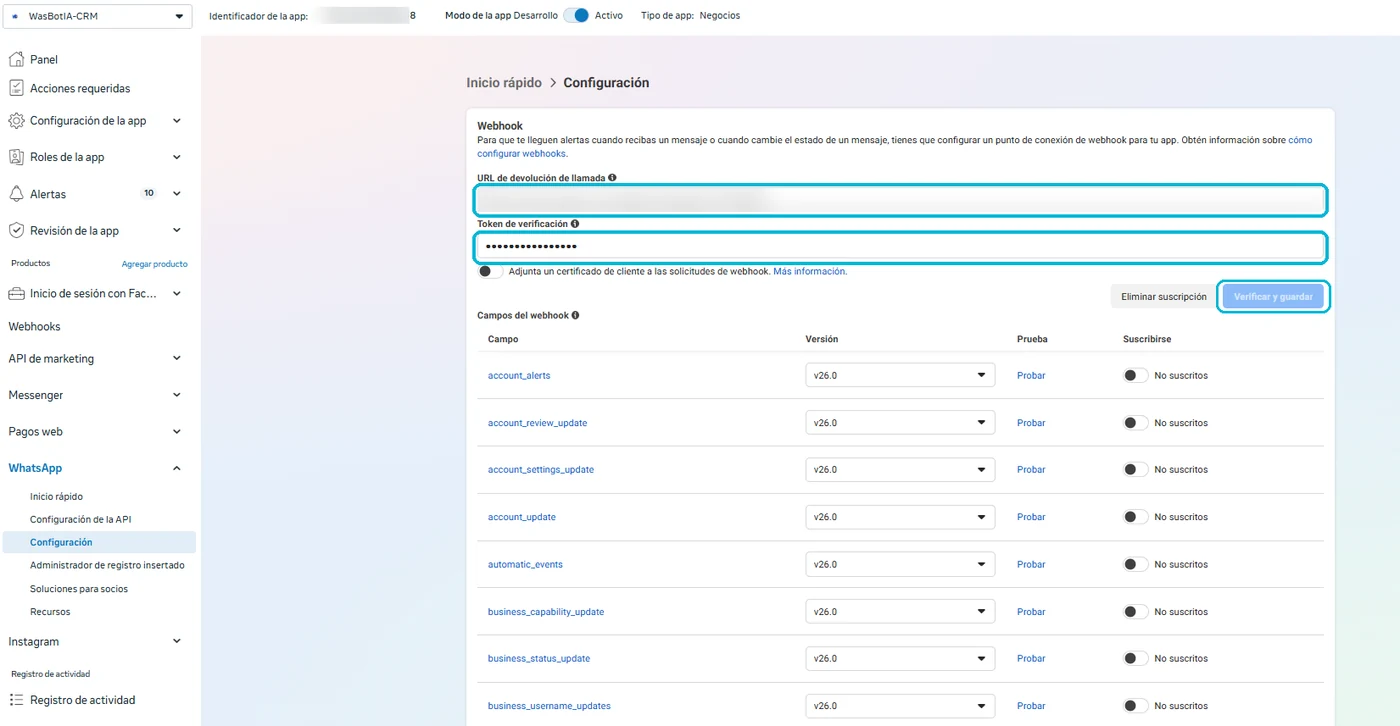The width and height of the screenshot is (1400, 726).
Task: Open the WasBotIA-CRM app selector dropdown
Action: (x=97, y=16)
